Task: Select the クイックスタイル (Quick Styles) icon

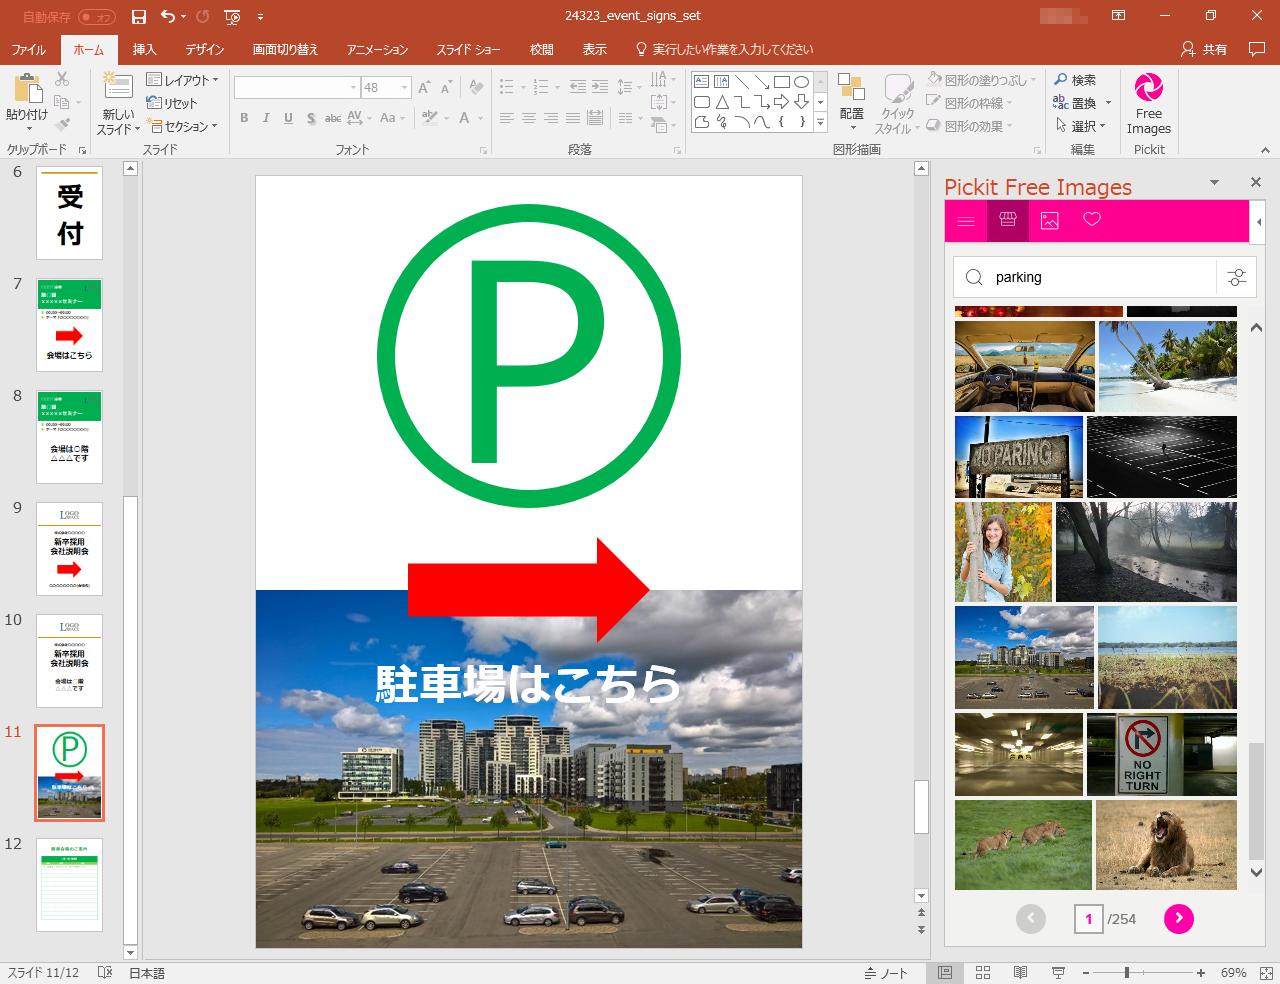Action: pos(897,100)
